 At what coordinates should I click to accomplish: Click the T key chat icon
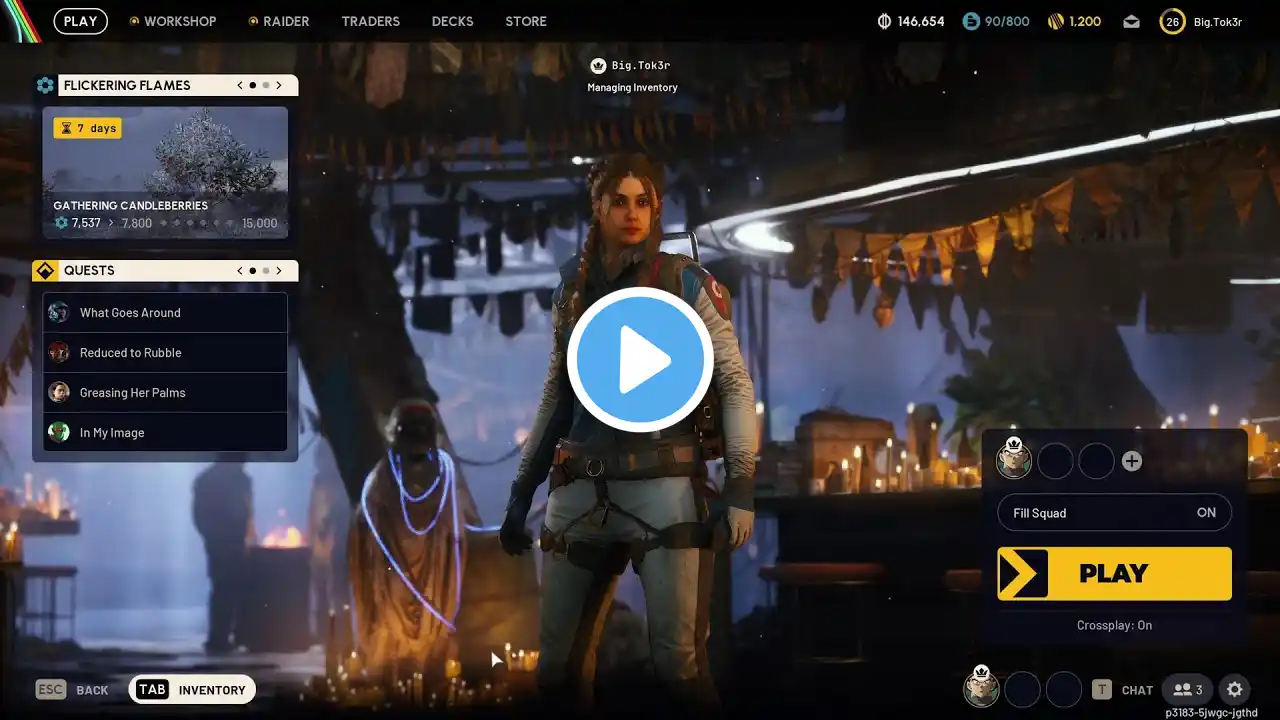click(1101, 689)
